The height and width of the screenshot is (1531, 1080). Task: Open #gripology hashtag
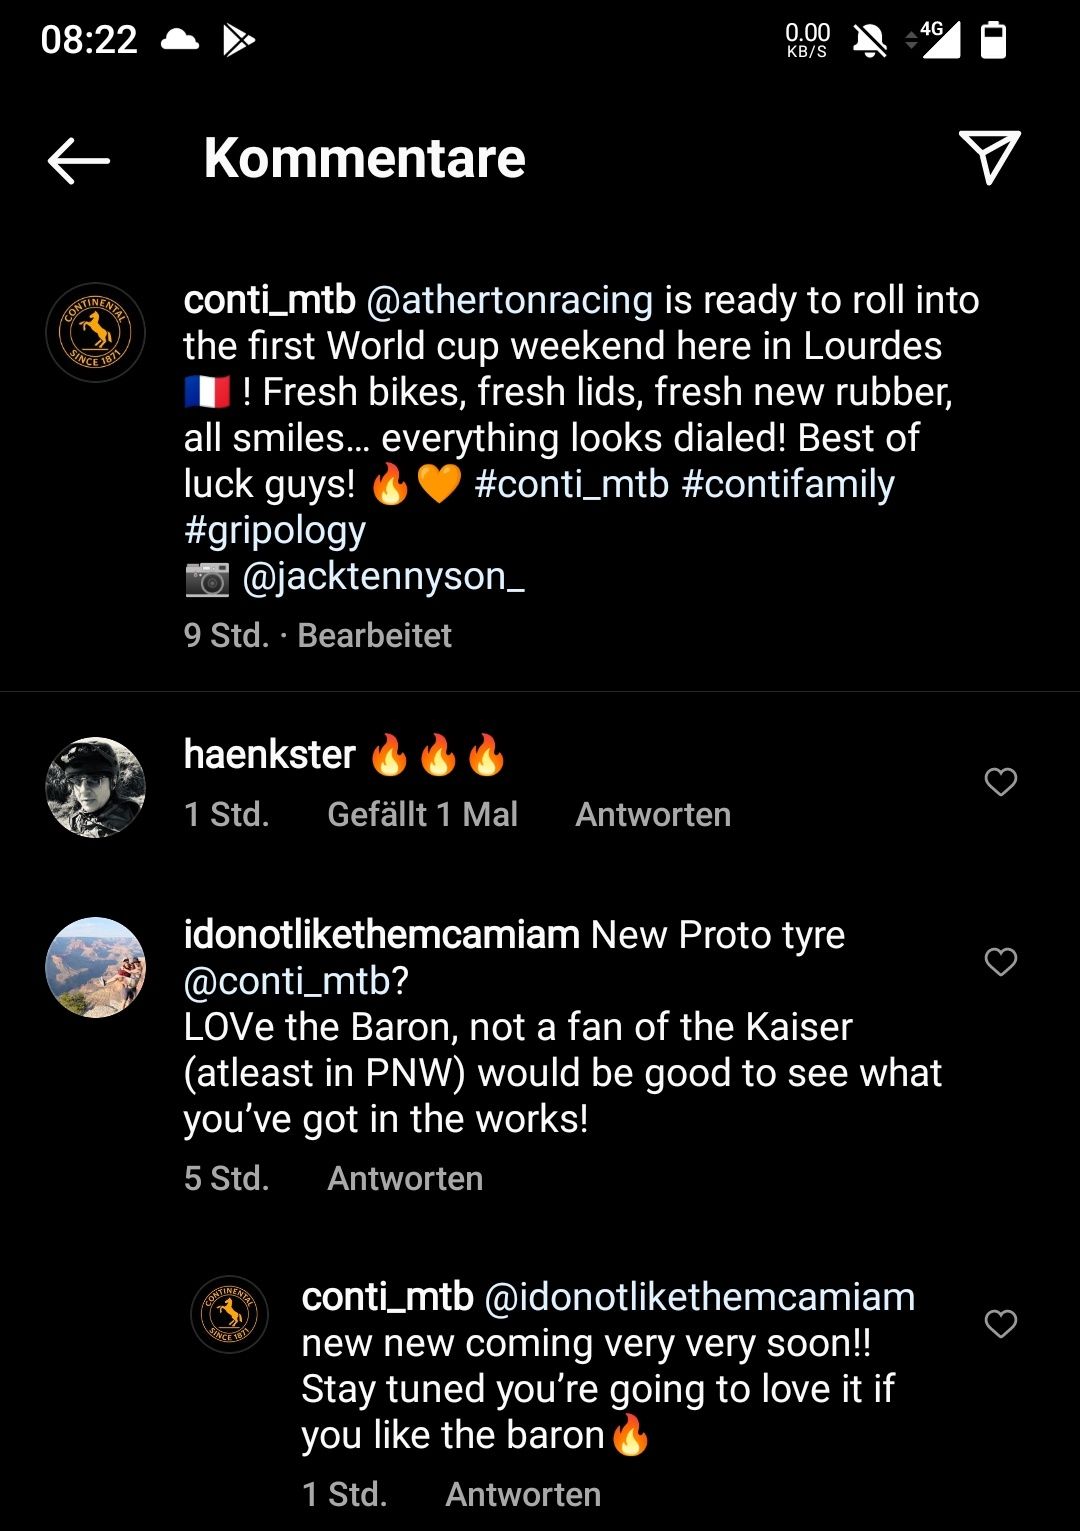click(275, 530)
